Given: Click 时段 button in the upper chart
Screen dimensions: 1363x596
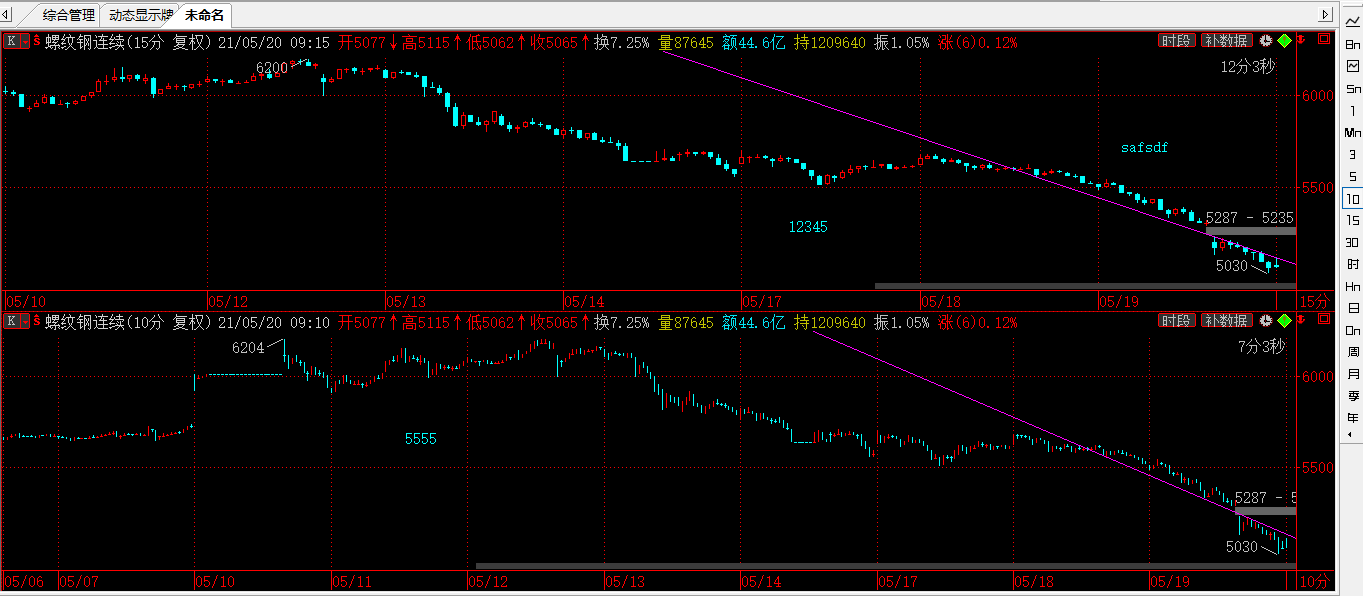Looking at the screenshot, I should tap(1177, 41).
